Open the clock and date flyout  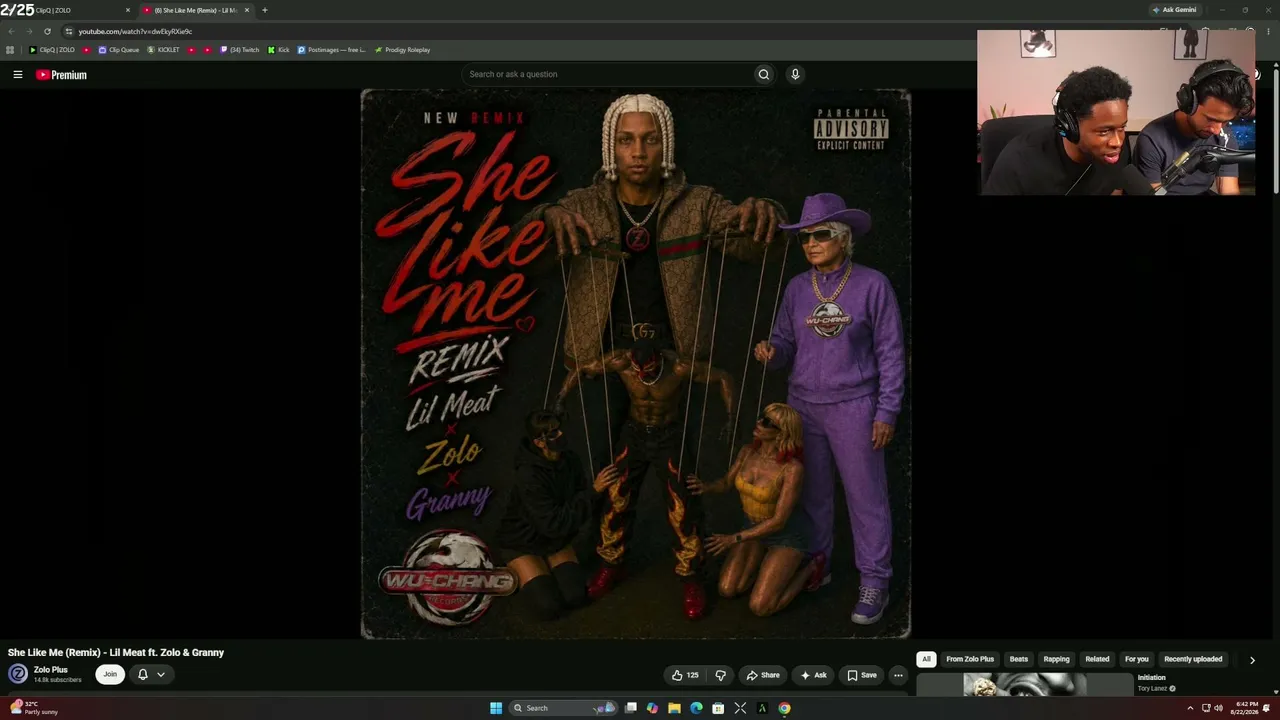tap(1246, 708)
